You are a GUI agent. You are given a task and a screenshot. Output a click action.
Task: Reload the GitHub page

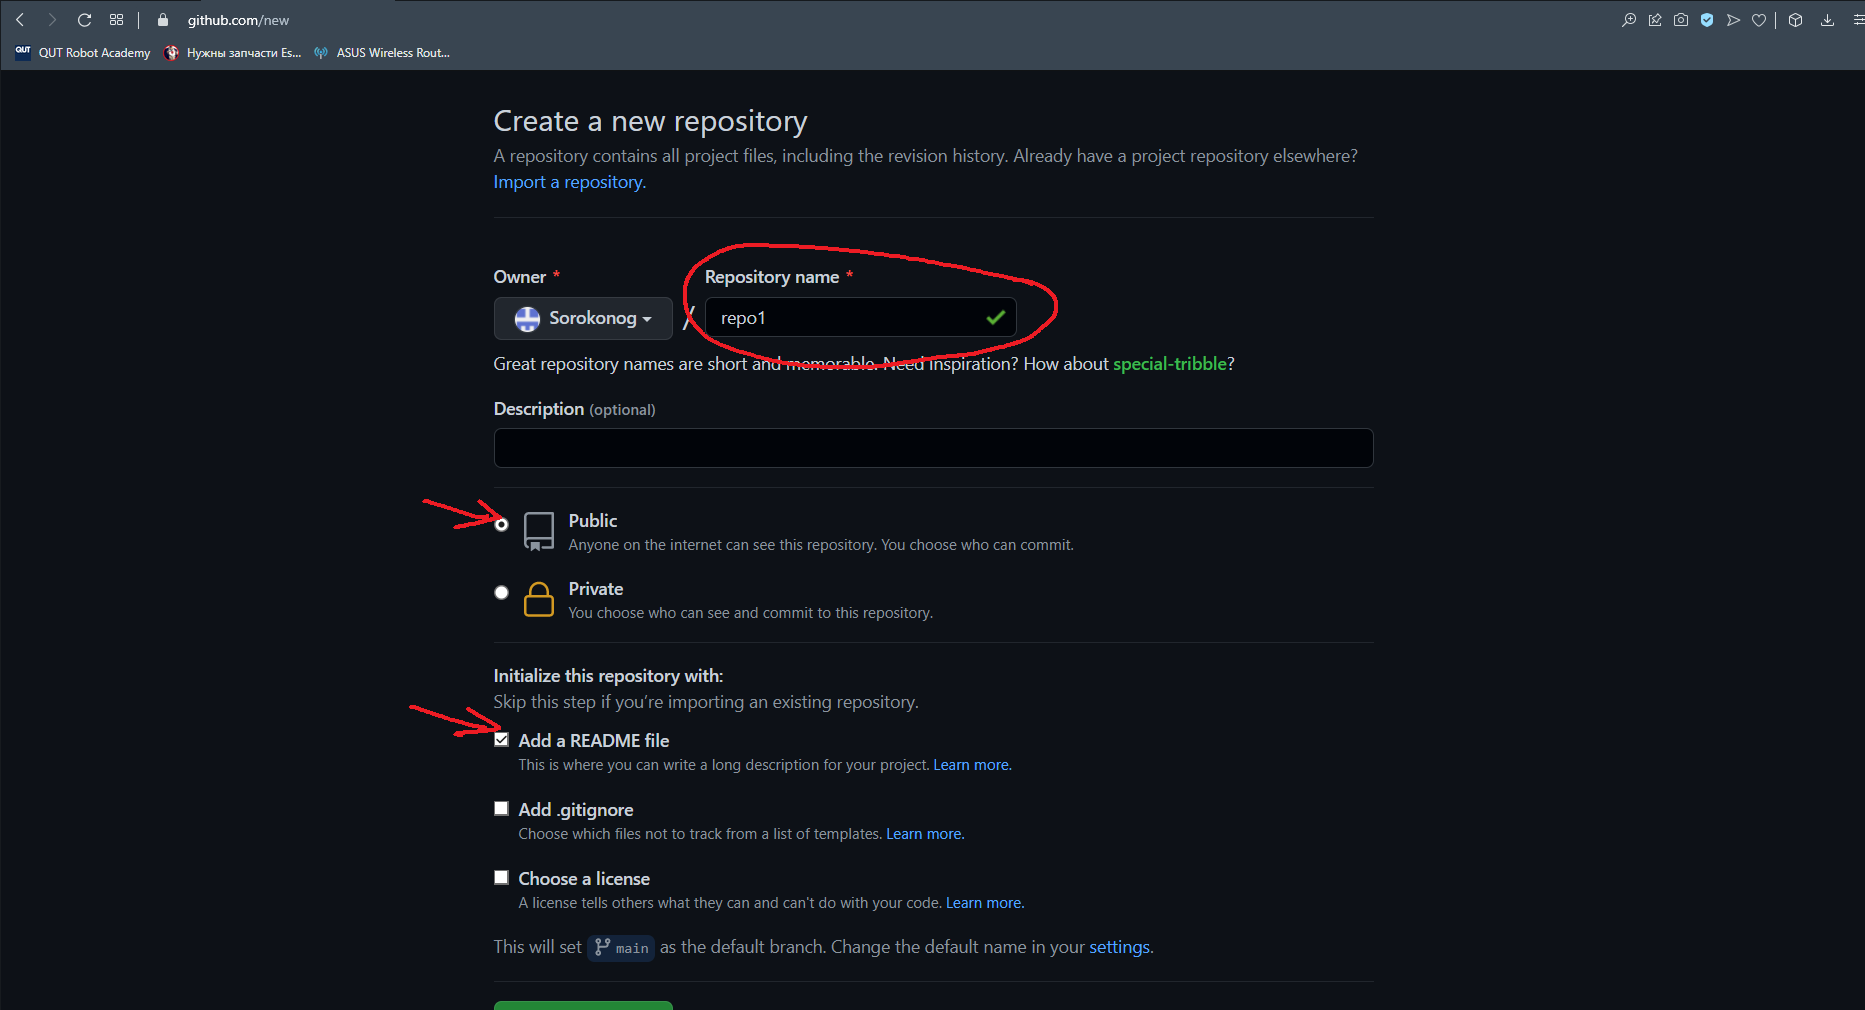click(x=85, y=20)
